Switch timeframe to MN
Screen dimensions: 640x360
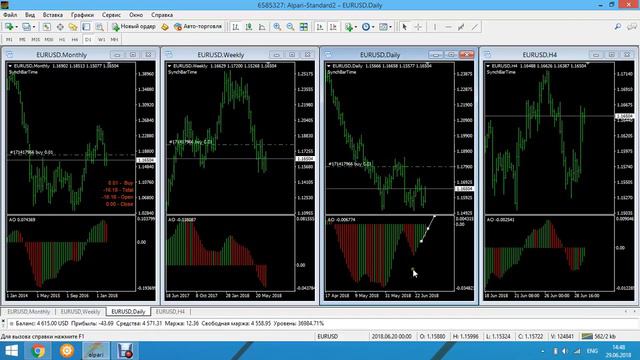pyautogui.click(x=114, y=40)
